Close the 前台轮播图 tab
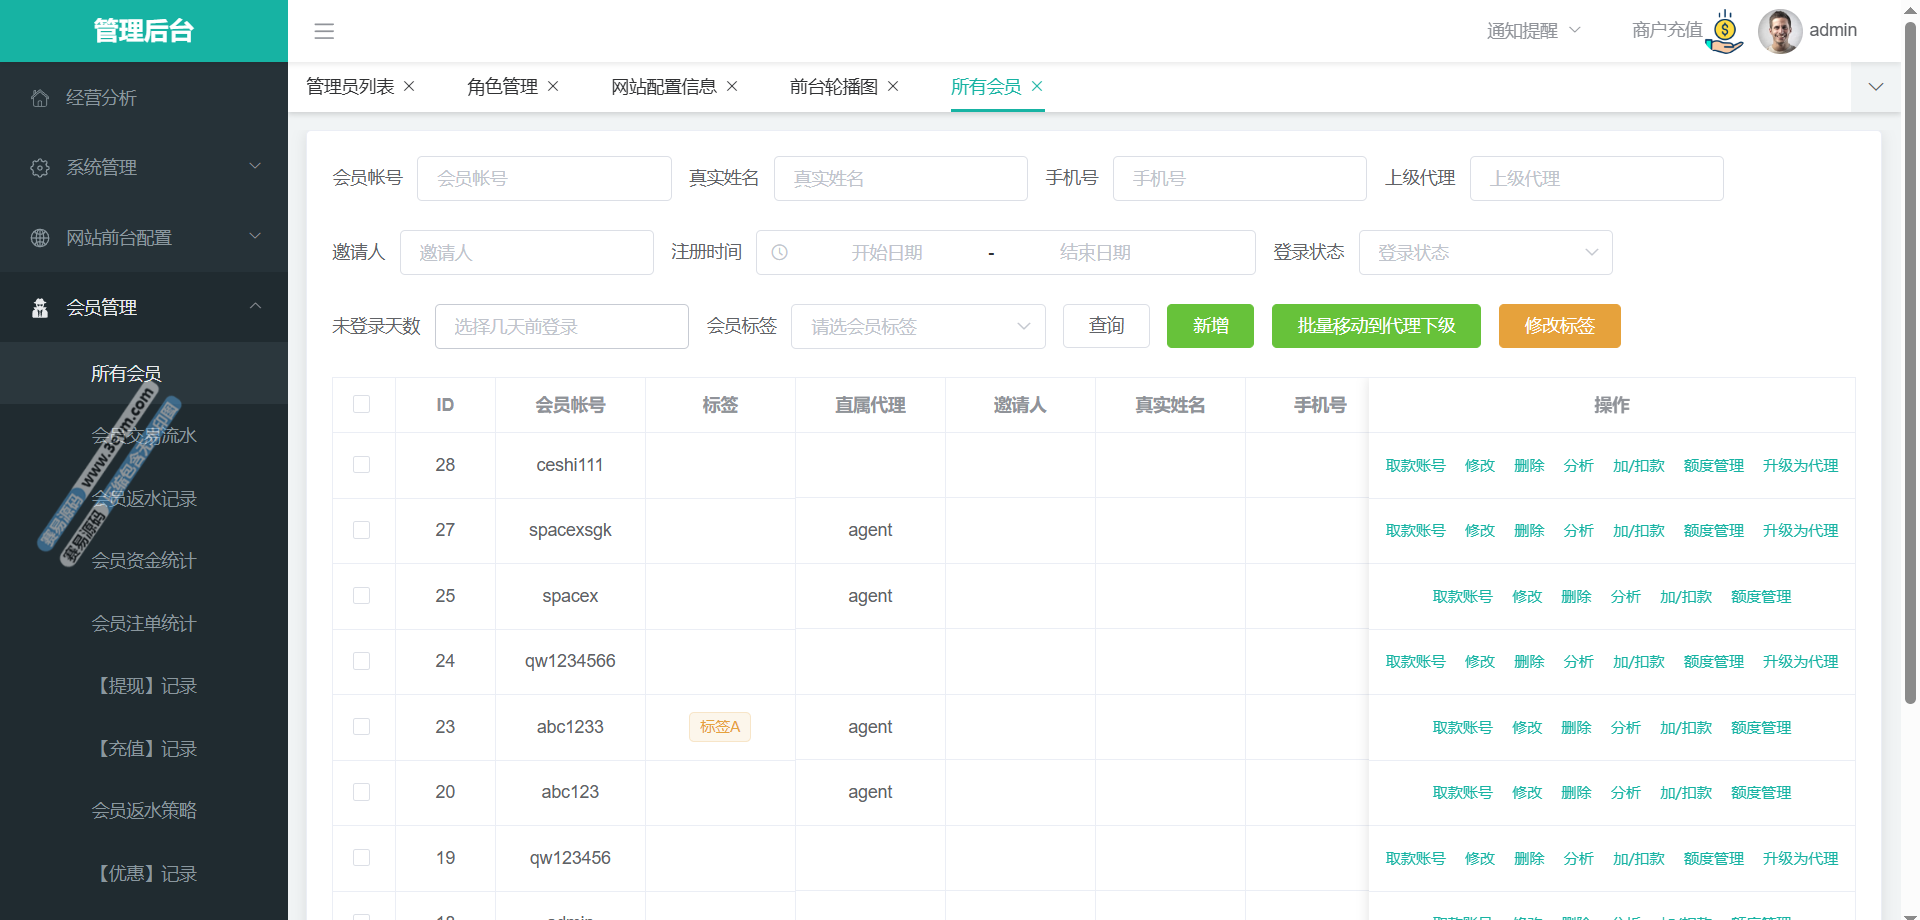Image resolution: width=1920 pixels, height=920 pixels. (x=893, y=87)
